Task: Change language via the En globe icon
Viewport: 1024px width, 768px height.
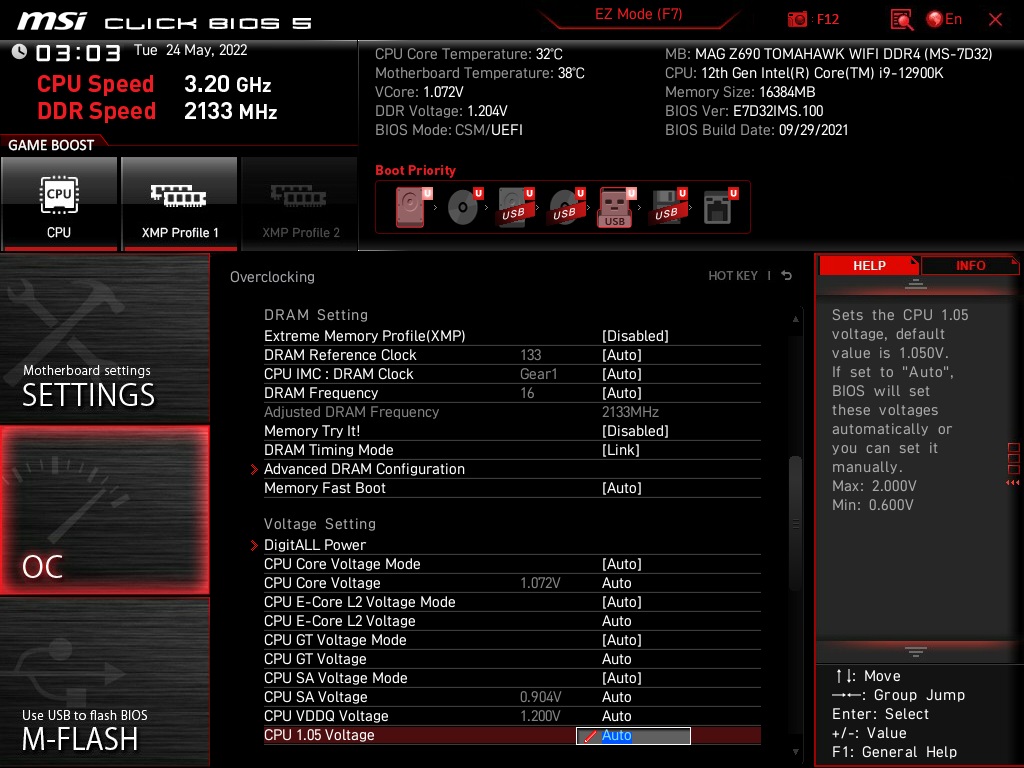Action: [x=944, y=20]
